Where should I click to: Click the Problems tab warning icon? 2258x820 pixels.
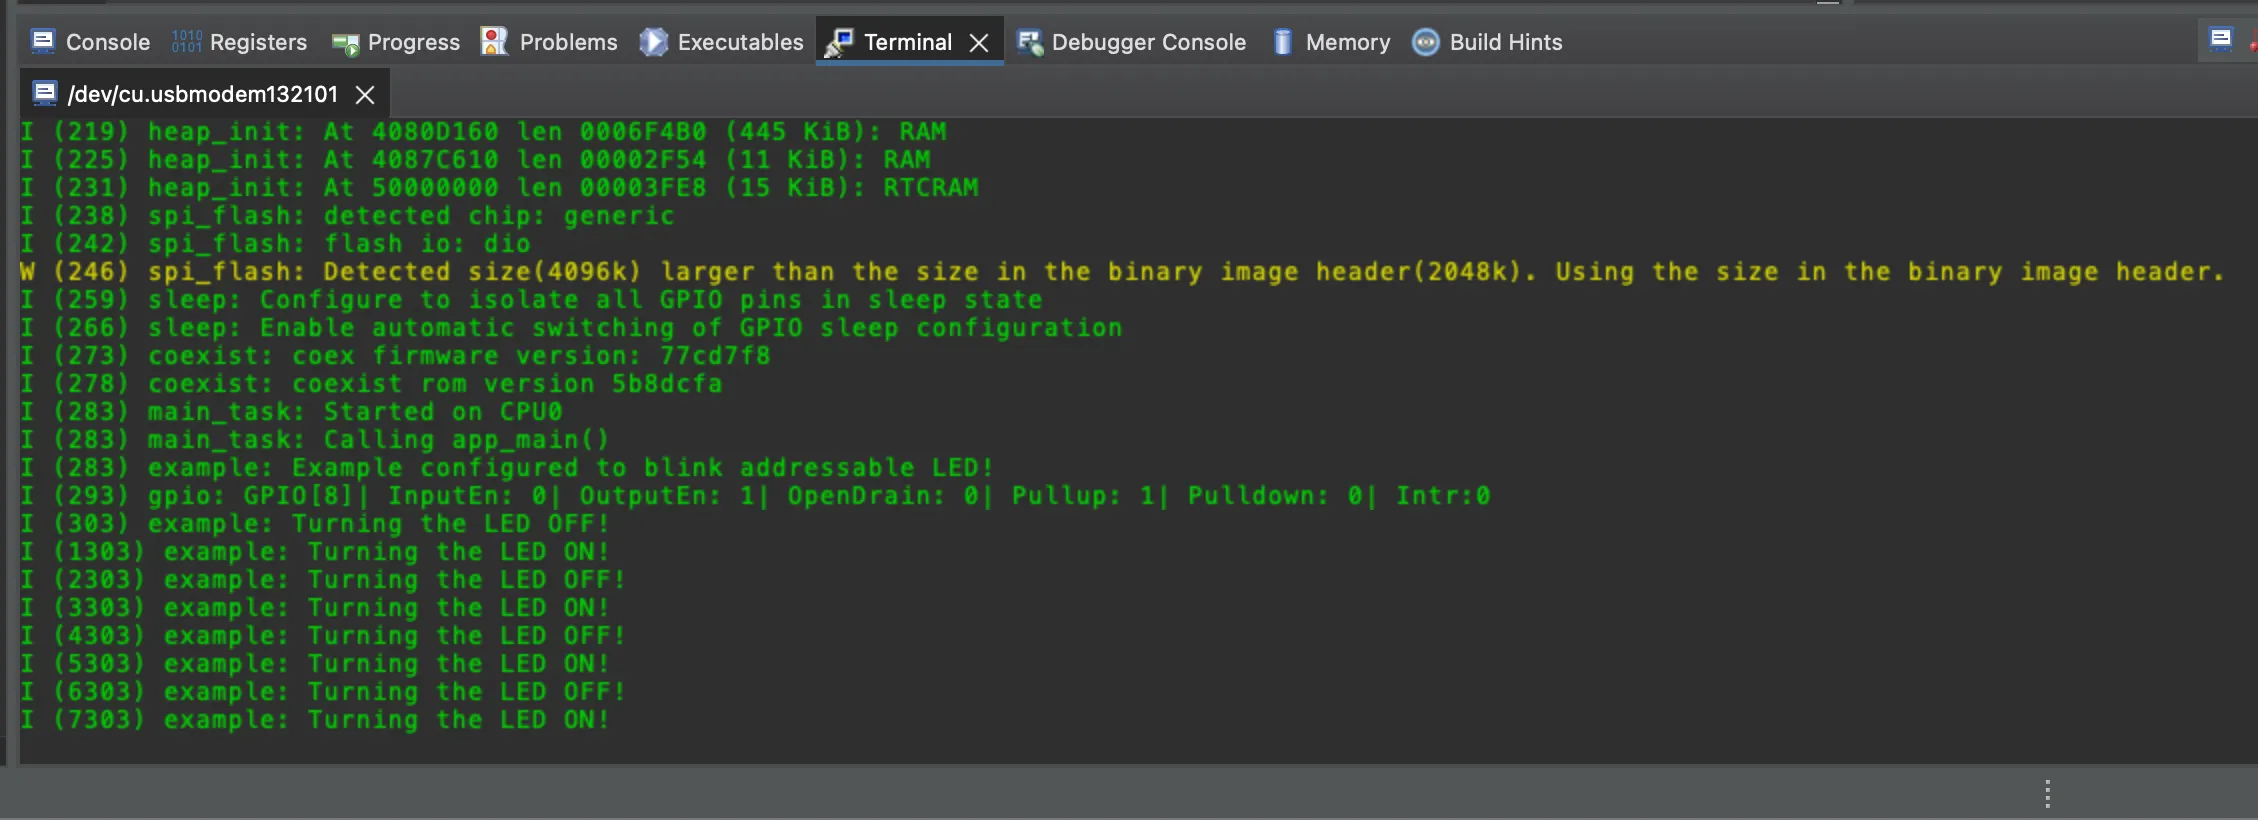point(494,41)
